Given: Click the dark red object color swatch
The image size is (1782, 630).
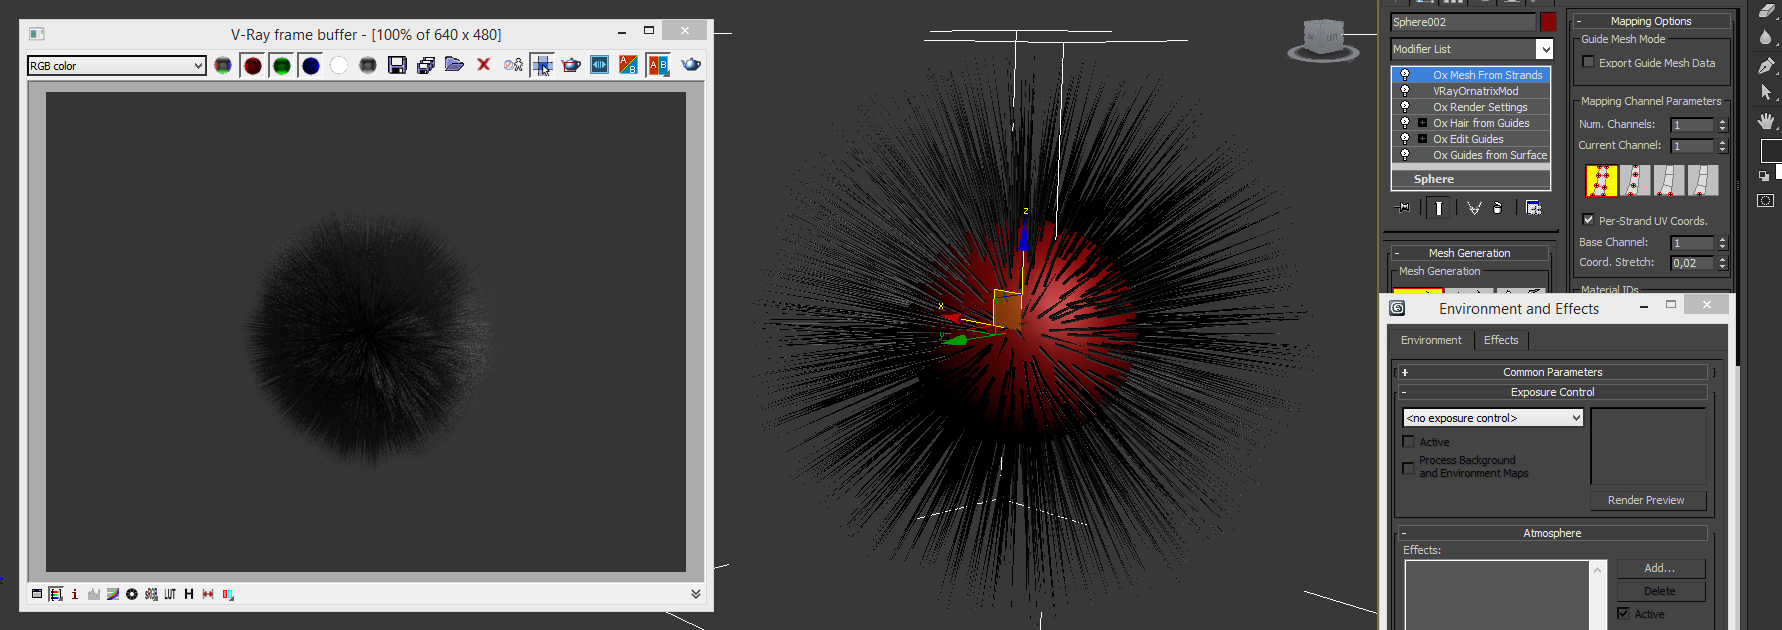Looking at the screenshot, I should click(1547, 22).
